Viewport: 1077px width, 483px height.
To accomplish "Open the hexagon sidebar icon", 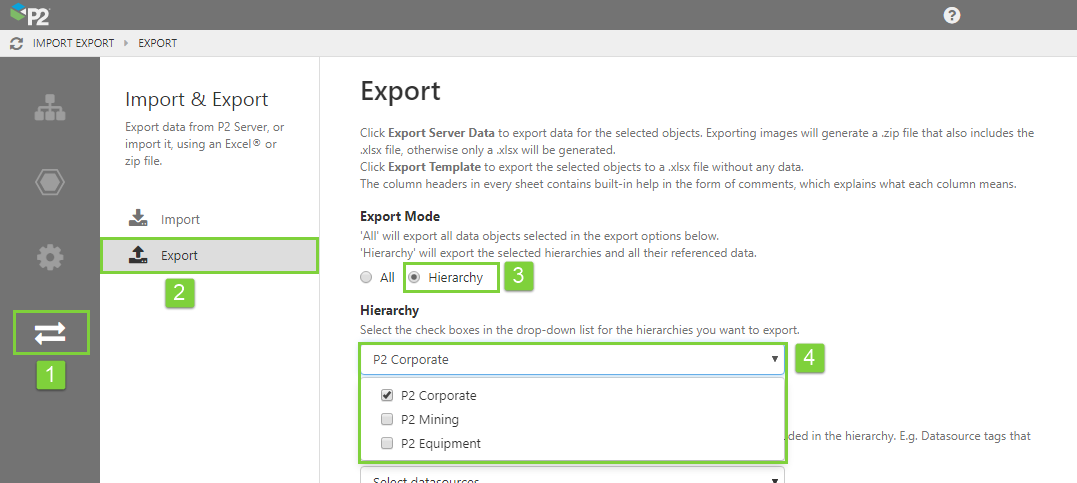I will (x=50, y=183).
